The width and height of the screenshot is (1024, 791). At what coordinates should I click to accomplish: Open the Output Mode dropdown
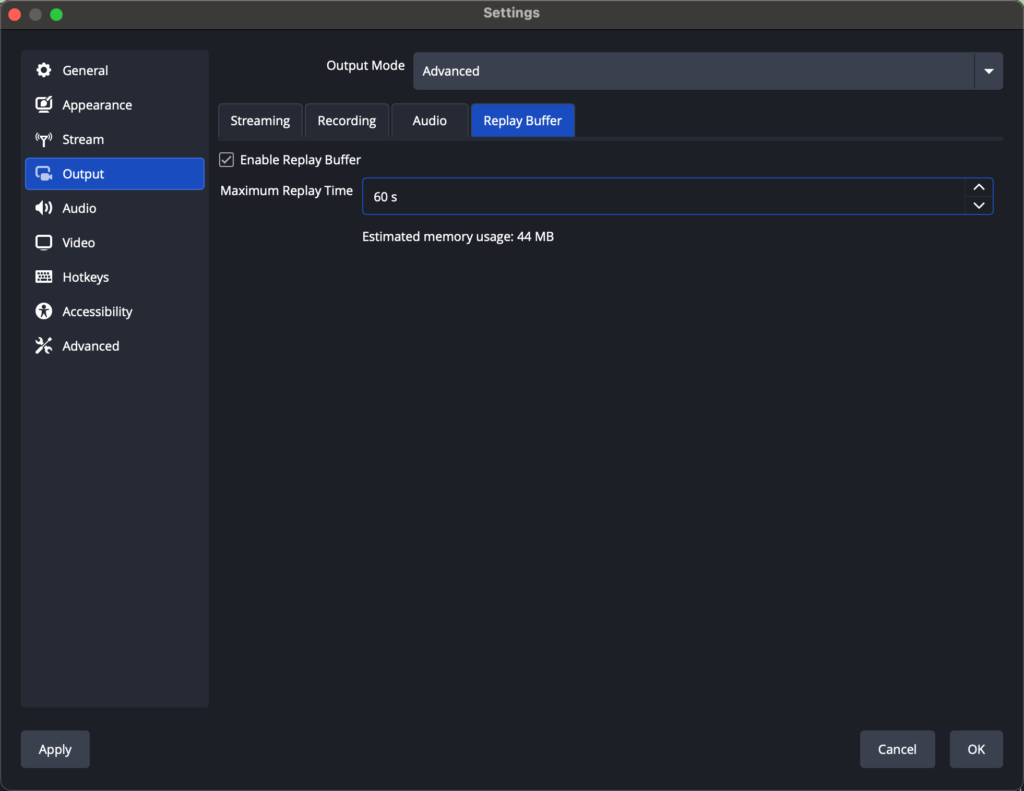[700, 71]
